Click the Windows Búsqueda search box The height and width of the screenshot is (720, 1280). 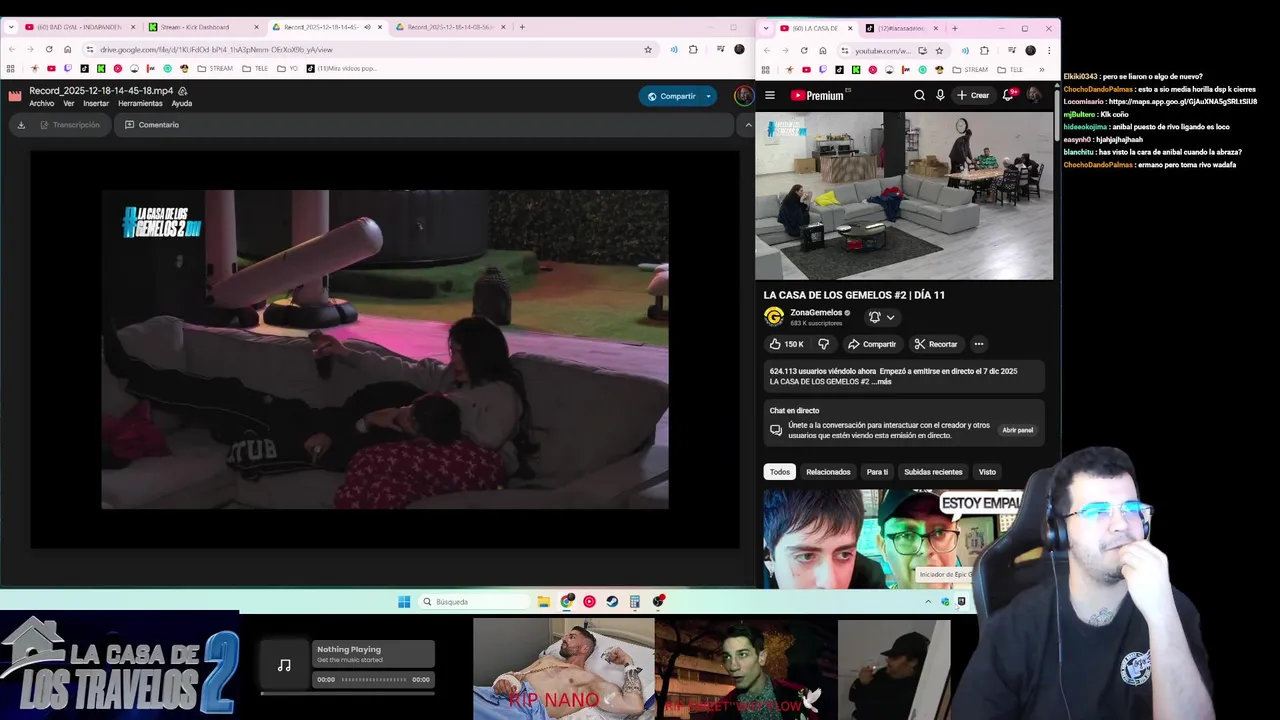pos(474,602)
